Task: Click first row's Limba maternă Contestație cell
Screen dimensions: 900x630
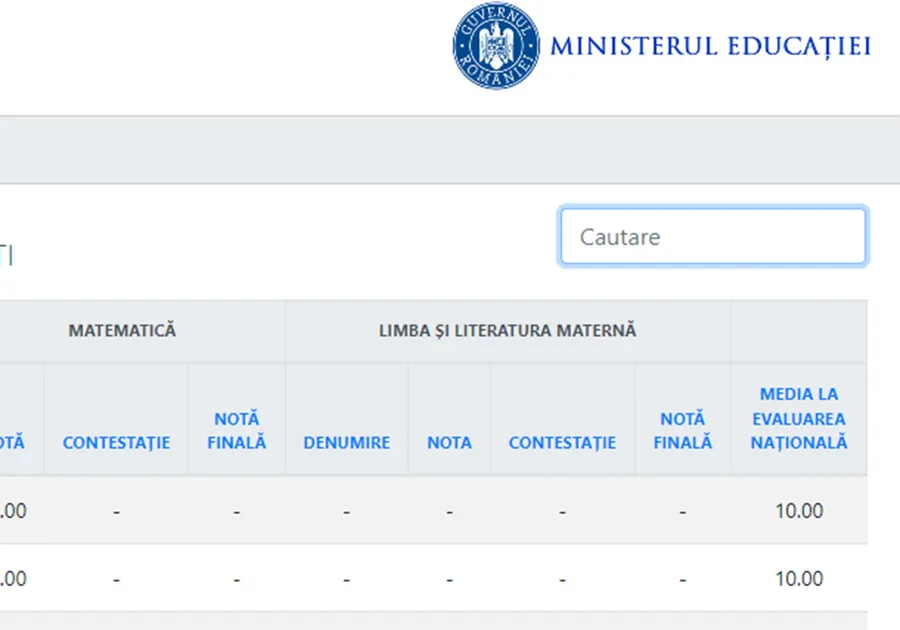Action: point(562,511)
